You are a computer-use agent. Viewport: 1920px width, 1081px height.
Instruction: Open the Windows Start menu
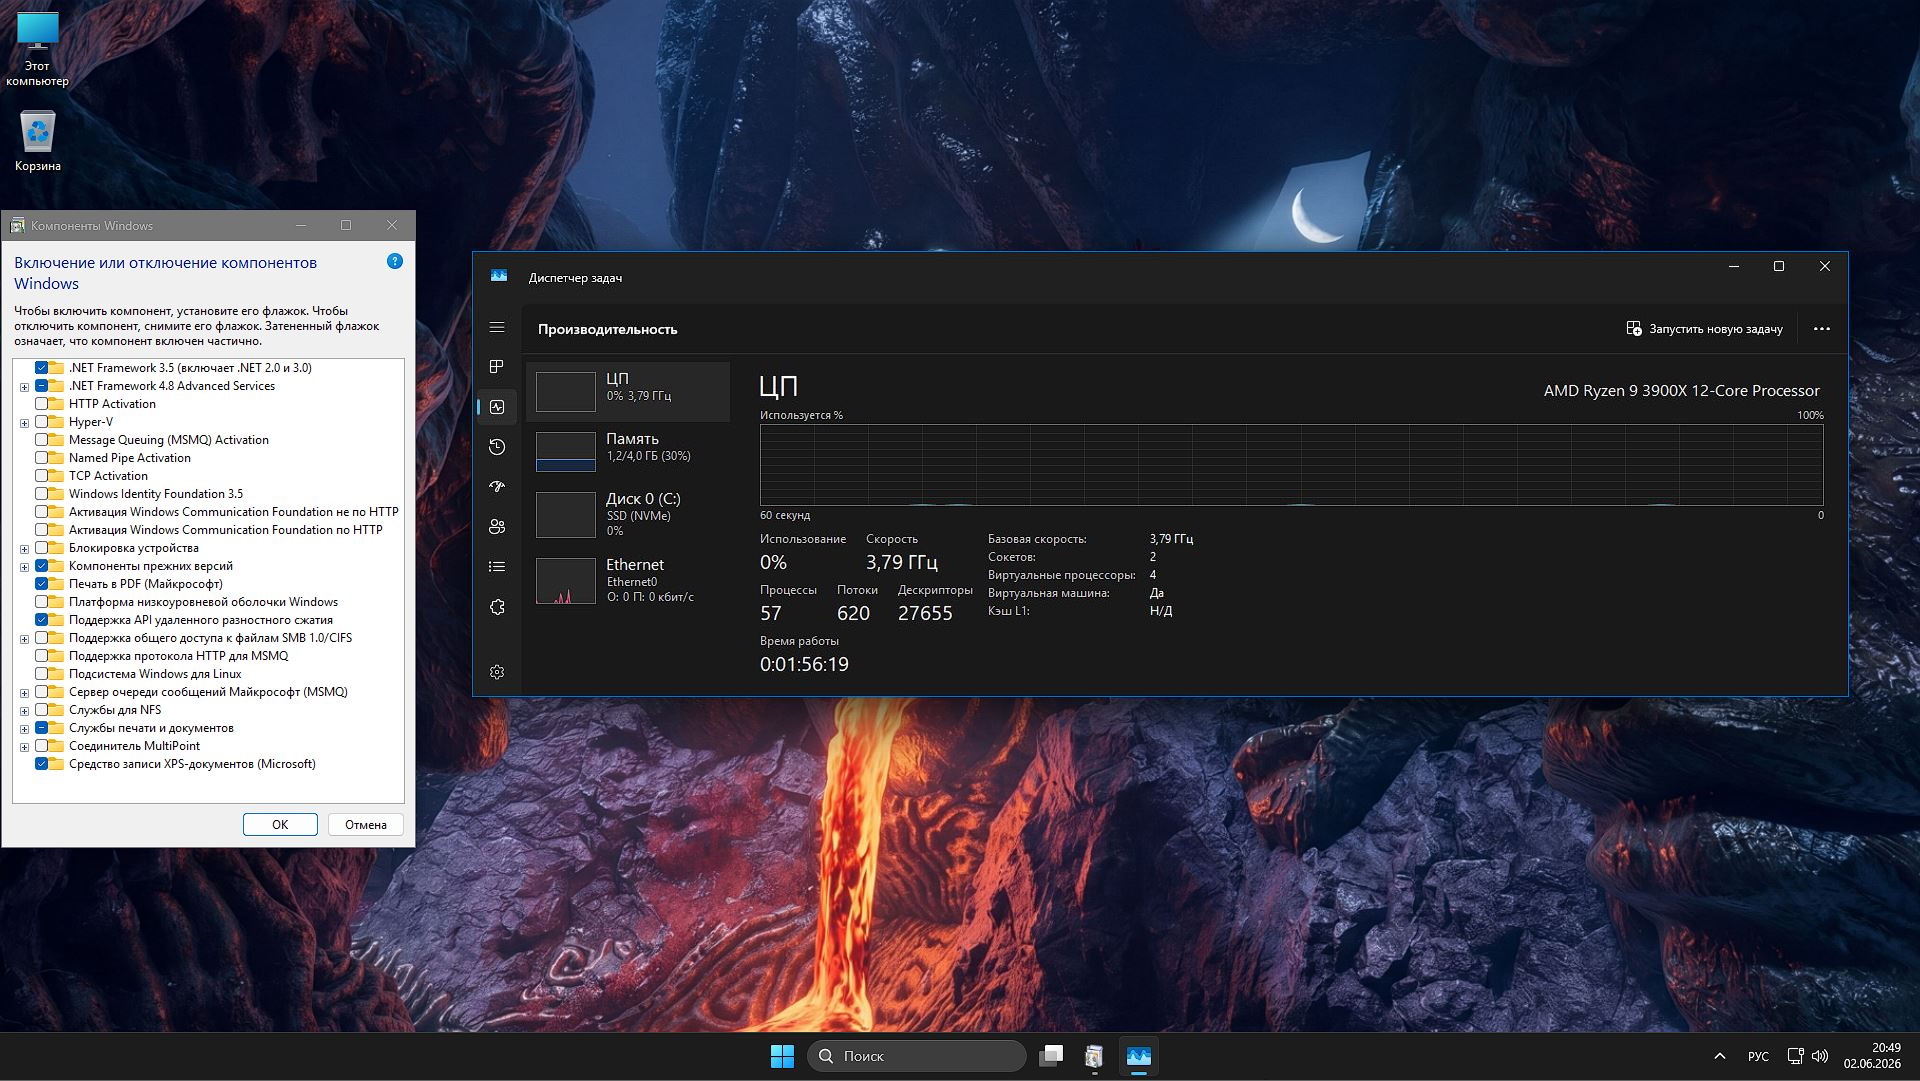tap(782, 1056)
